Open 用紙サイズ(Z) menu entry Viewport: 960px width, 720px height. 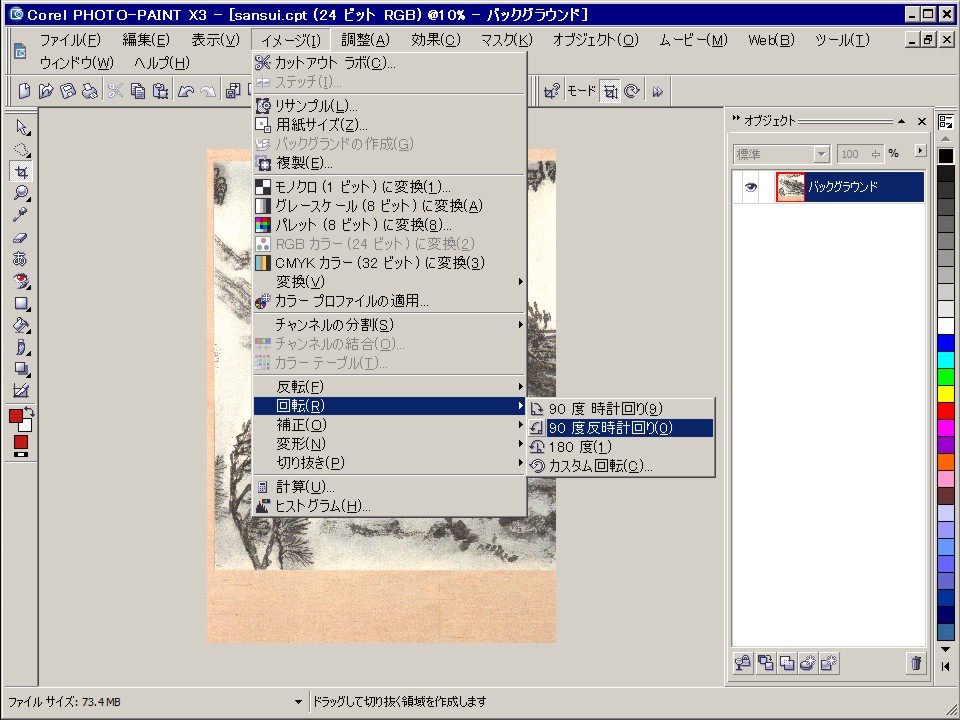pos(389,125)
